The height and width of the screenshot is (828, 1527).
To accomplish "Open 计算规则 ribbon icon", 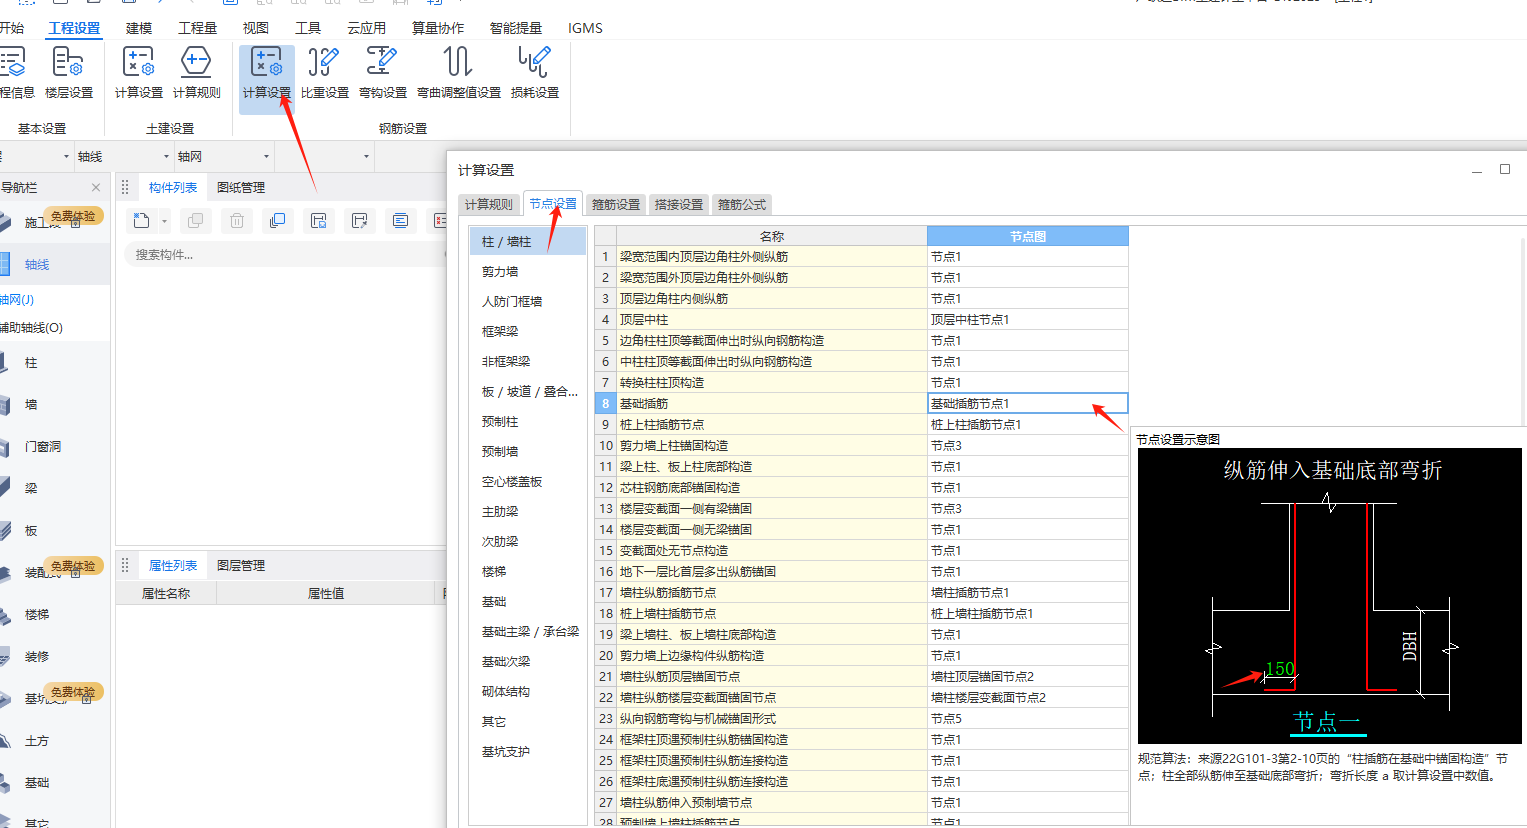I will pos(196,73).
